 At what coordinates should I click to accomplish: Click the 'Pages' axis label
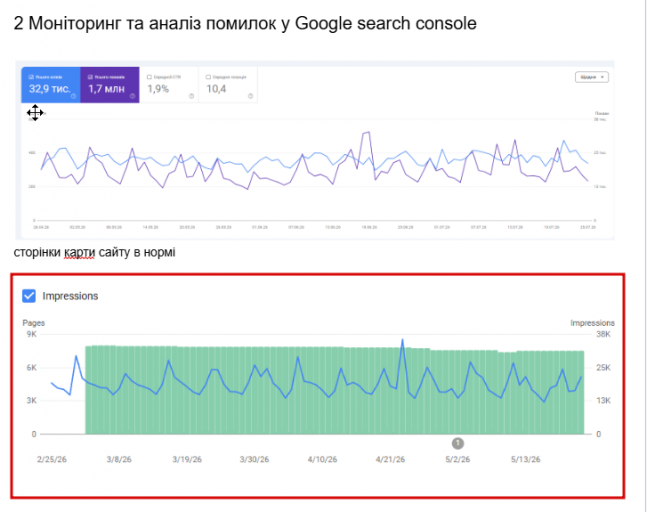33,323
